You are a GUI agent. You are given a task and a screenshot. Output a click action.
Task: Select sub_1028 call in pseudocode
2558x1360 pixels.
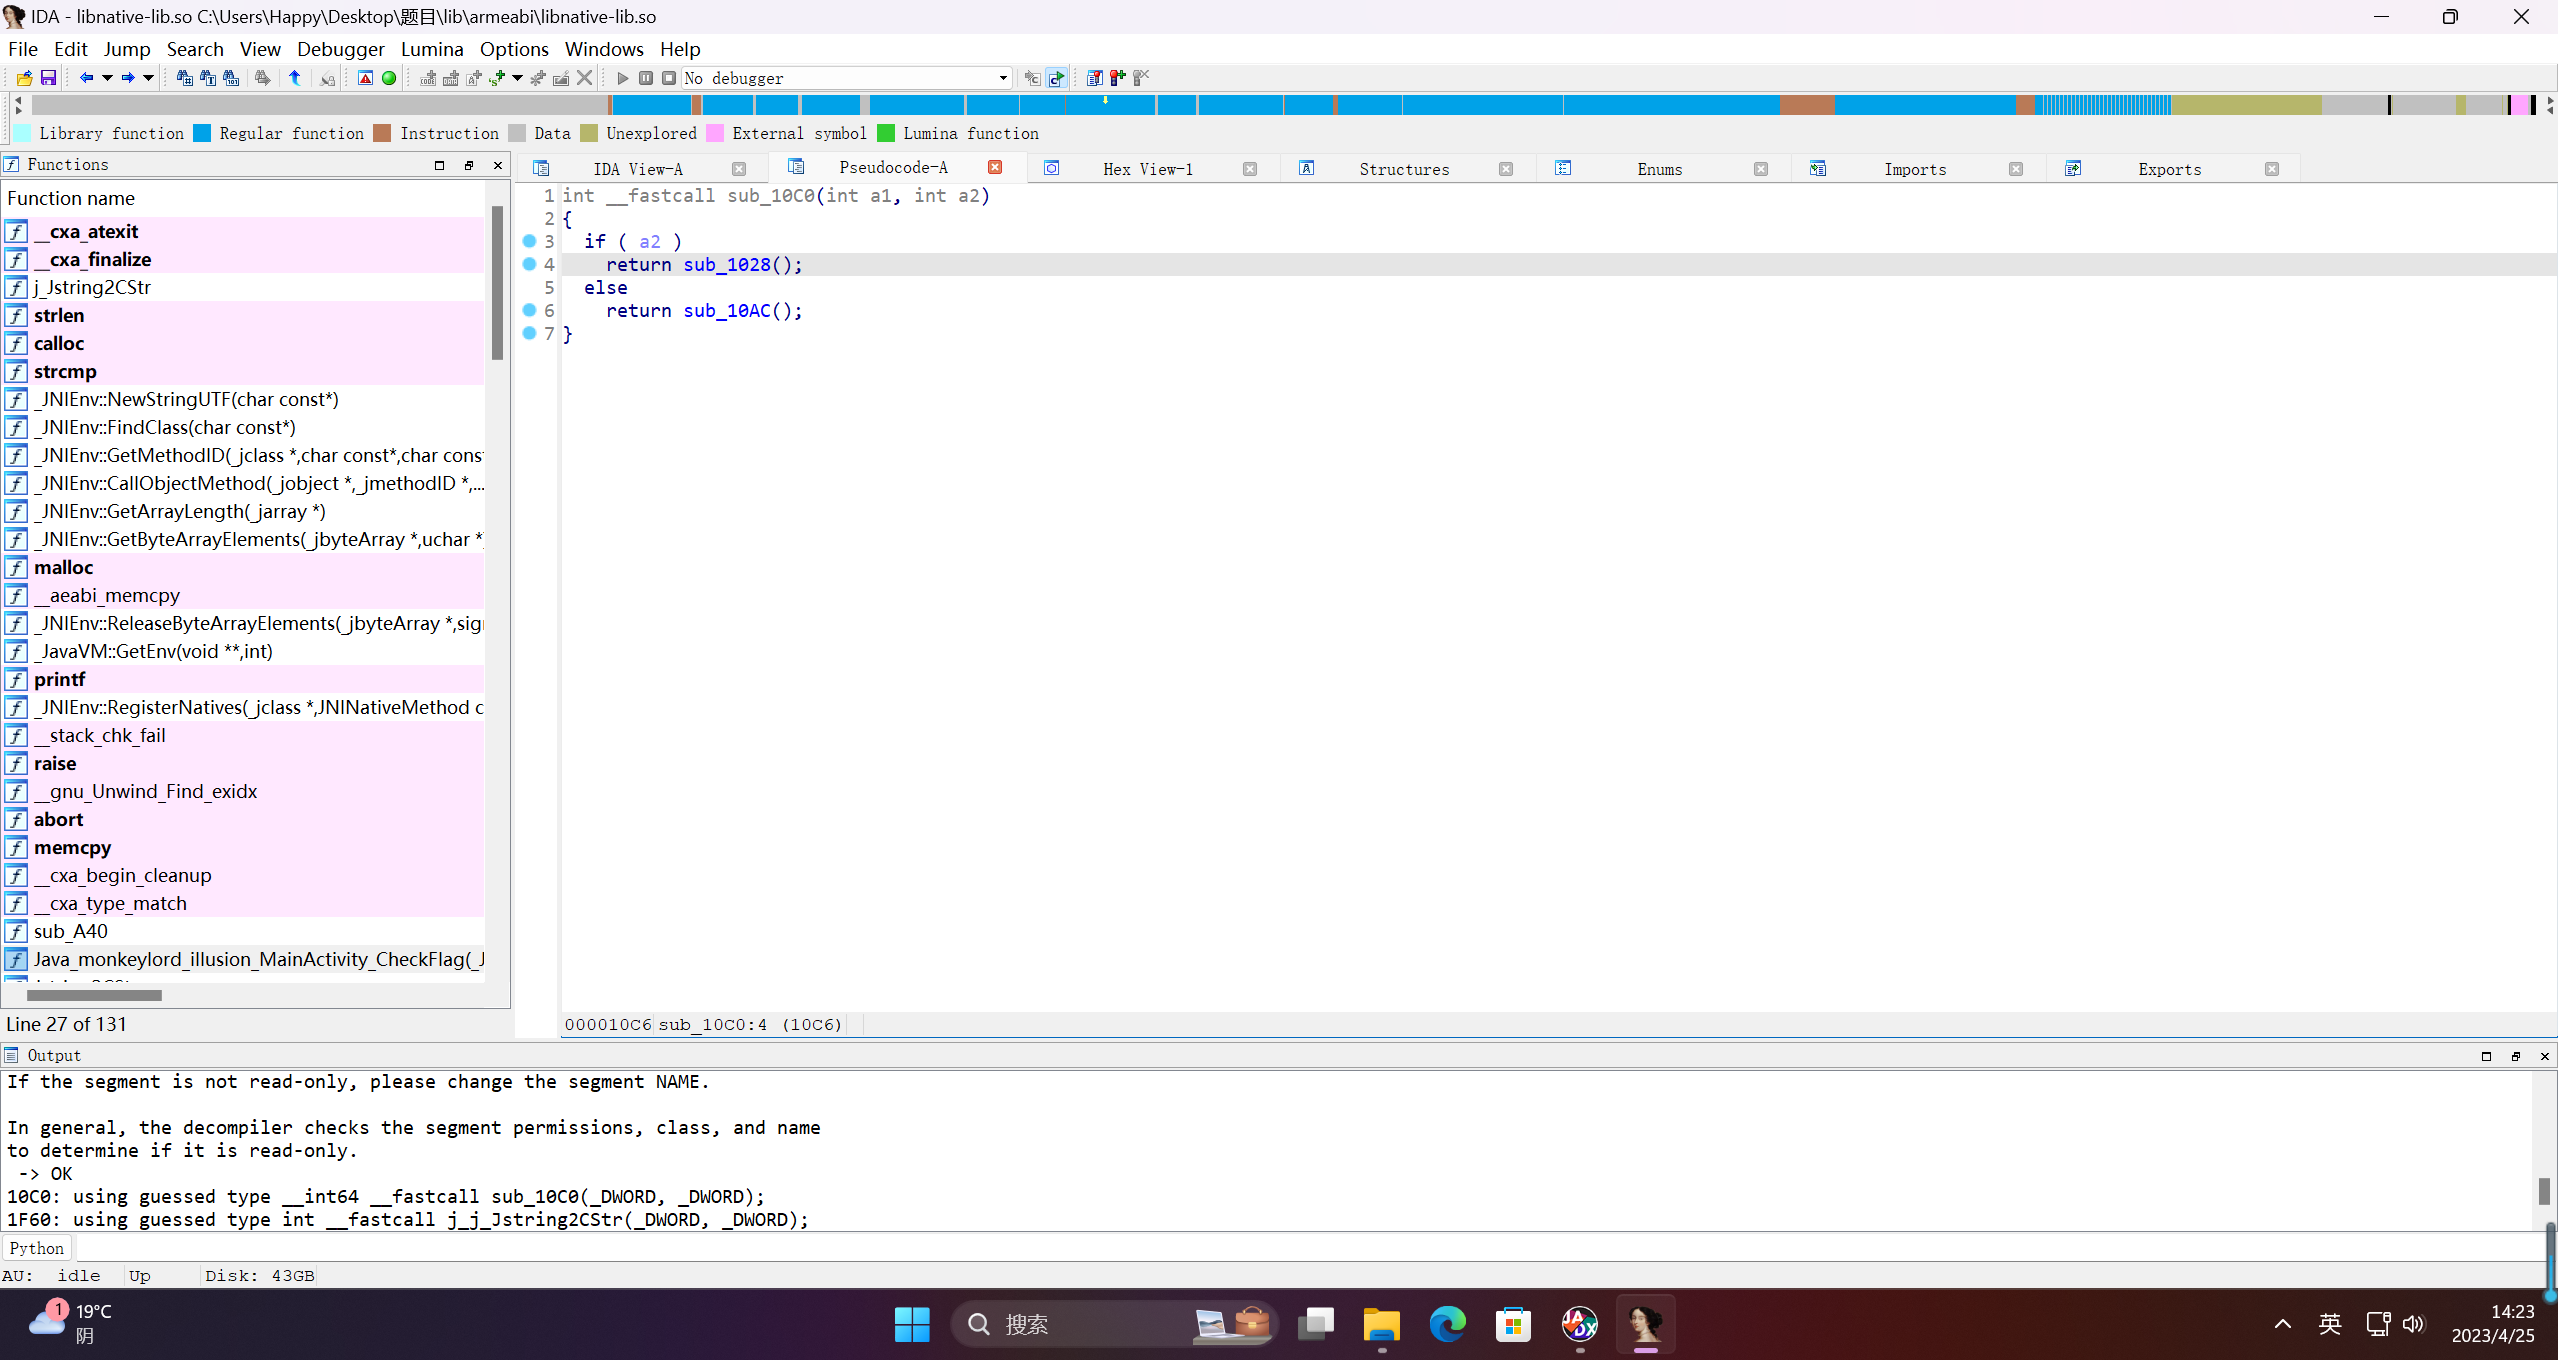tap(726, 265)
